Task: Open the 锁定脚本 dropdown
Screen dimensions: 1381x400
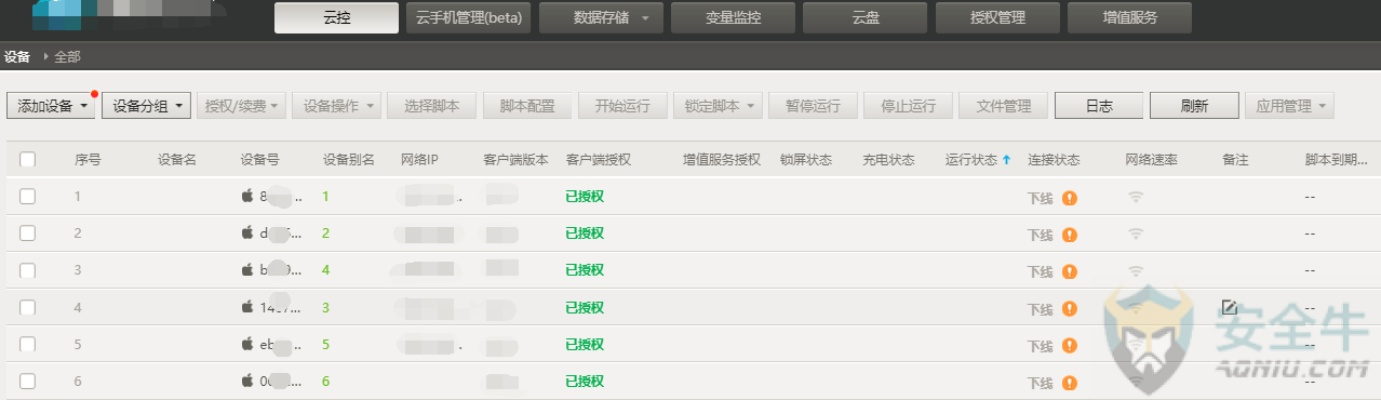Action: 720,106
